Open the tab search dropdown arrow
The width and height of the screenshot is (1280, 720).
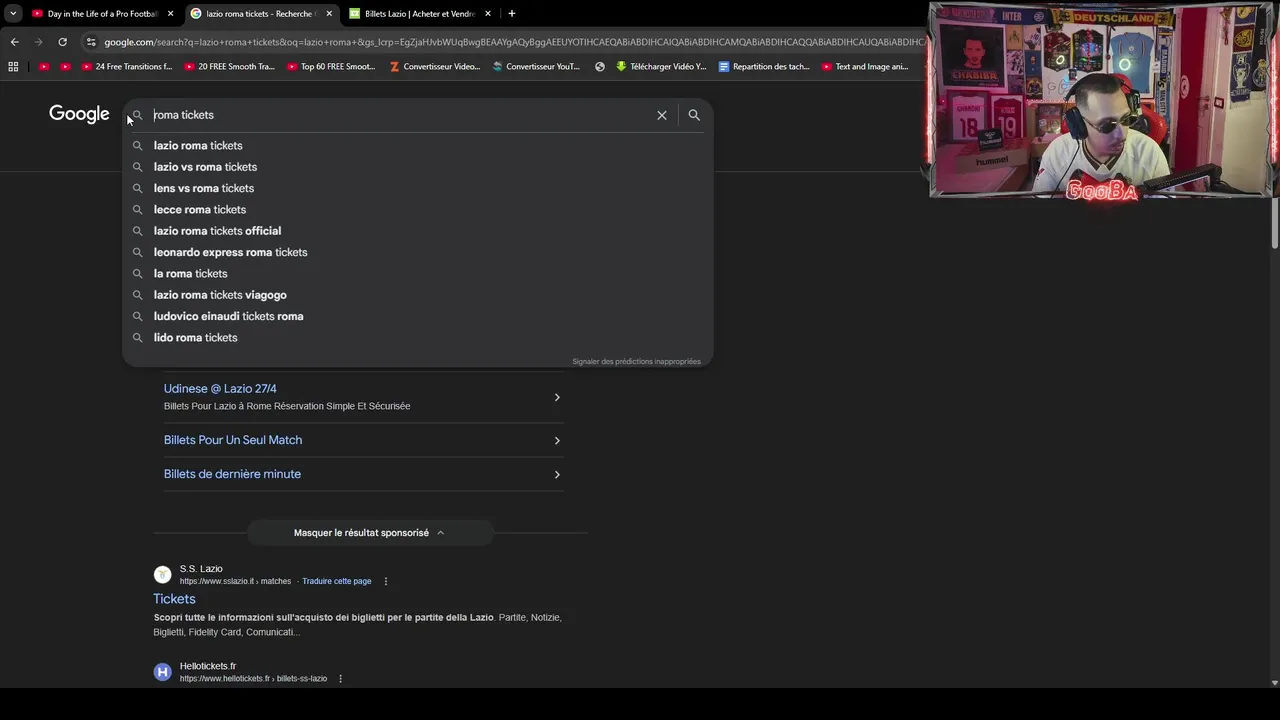[x=13, y=14]
